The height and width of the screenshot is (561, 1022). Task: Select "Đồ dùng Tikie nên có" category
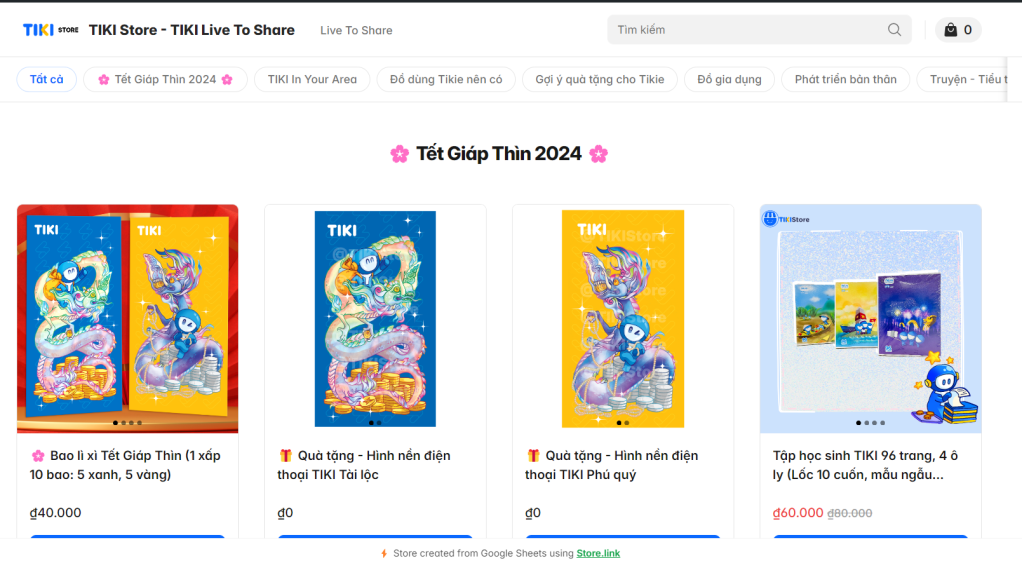pos(446,79)
